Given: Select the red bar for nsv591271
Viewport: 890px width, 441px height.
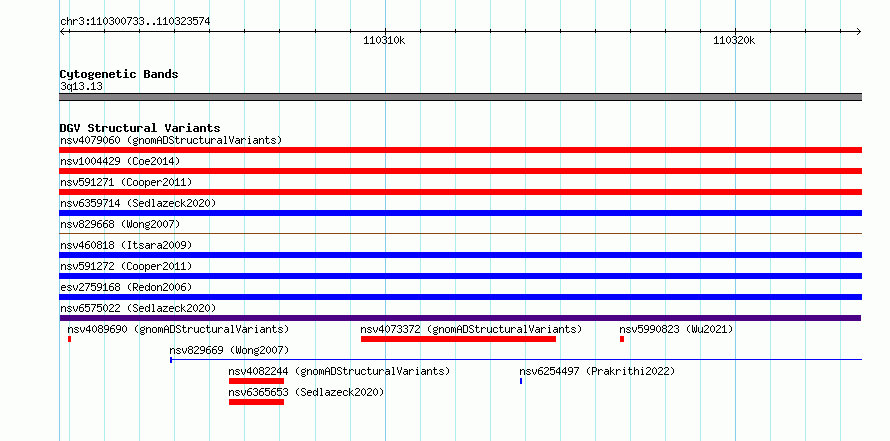Looking at the screenshot, I should click(460, 192).
